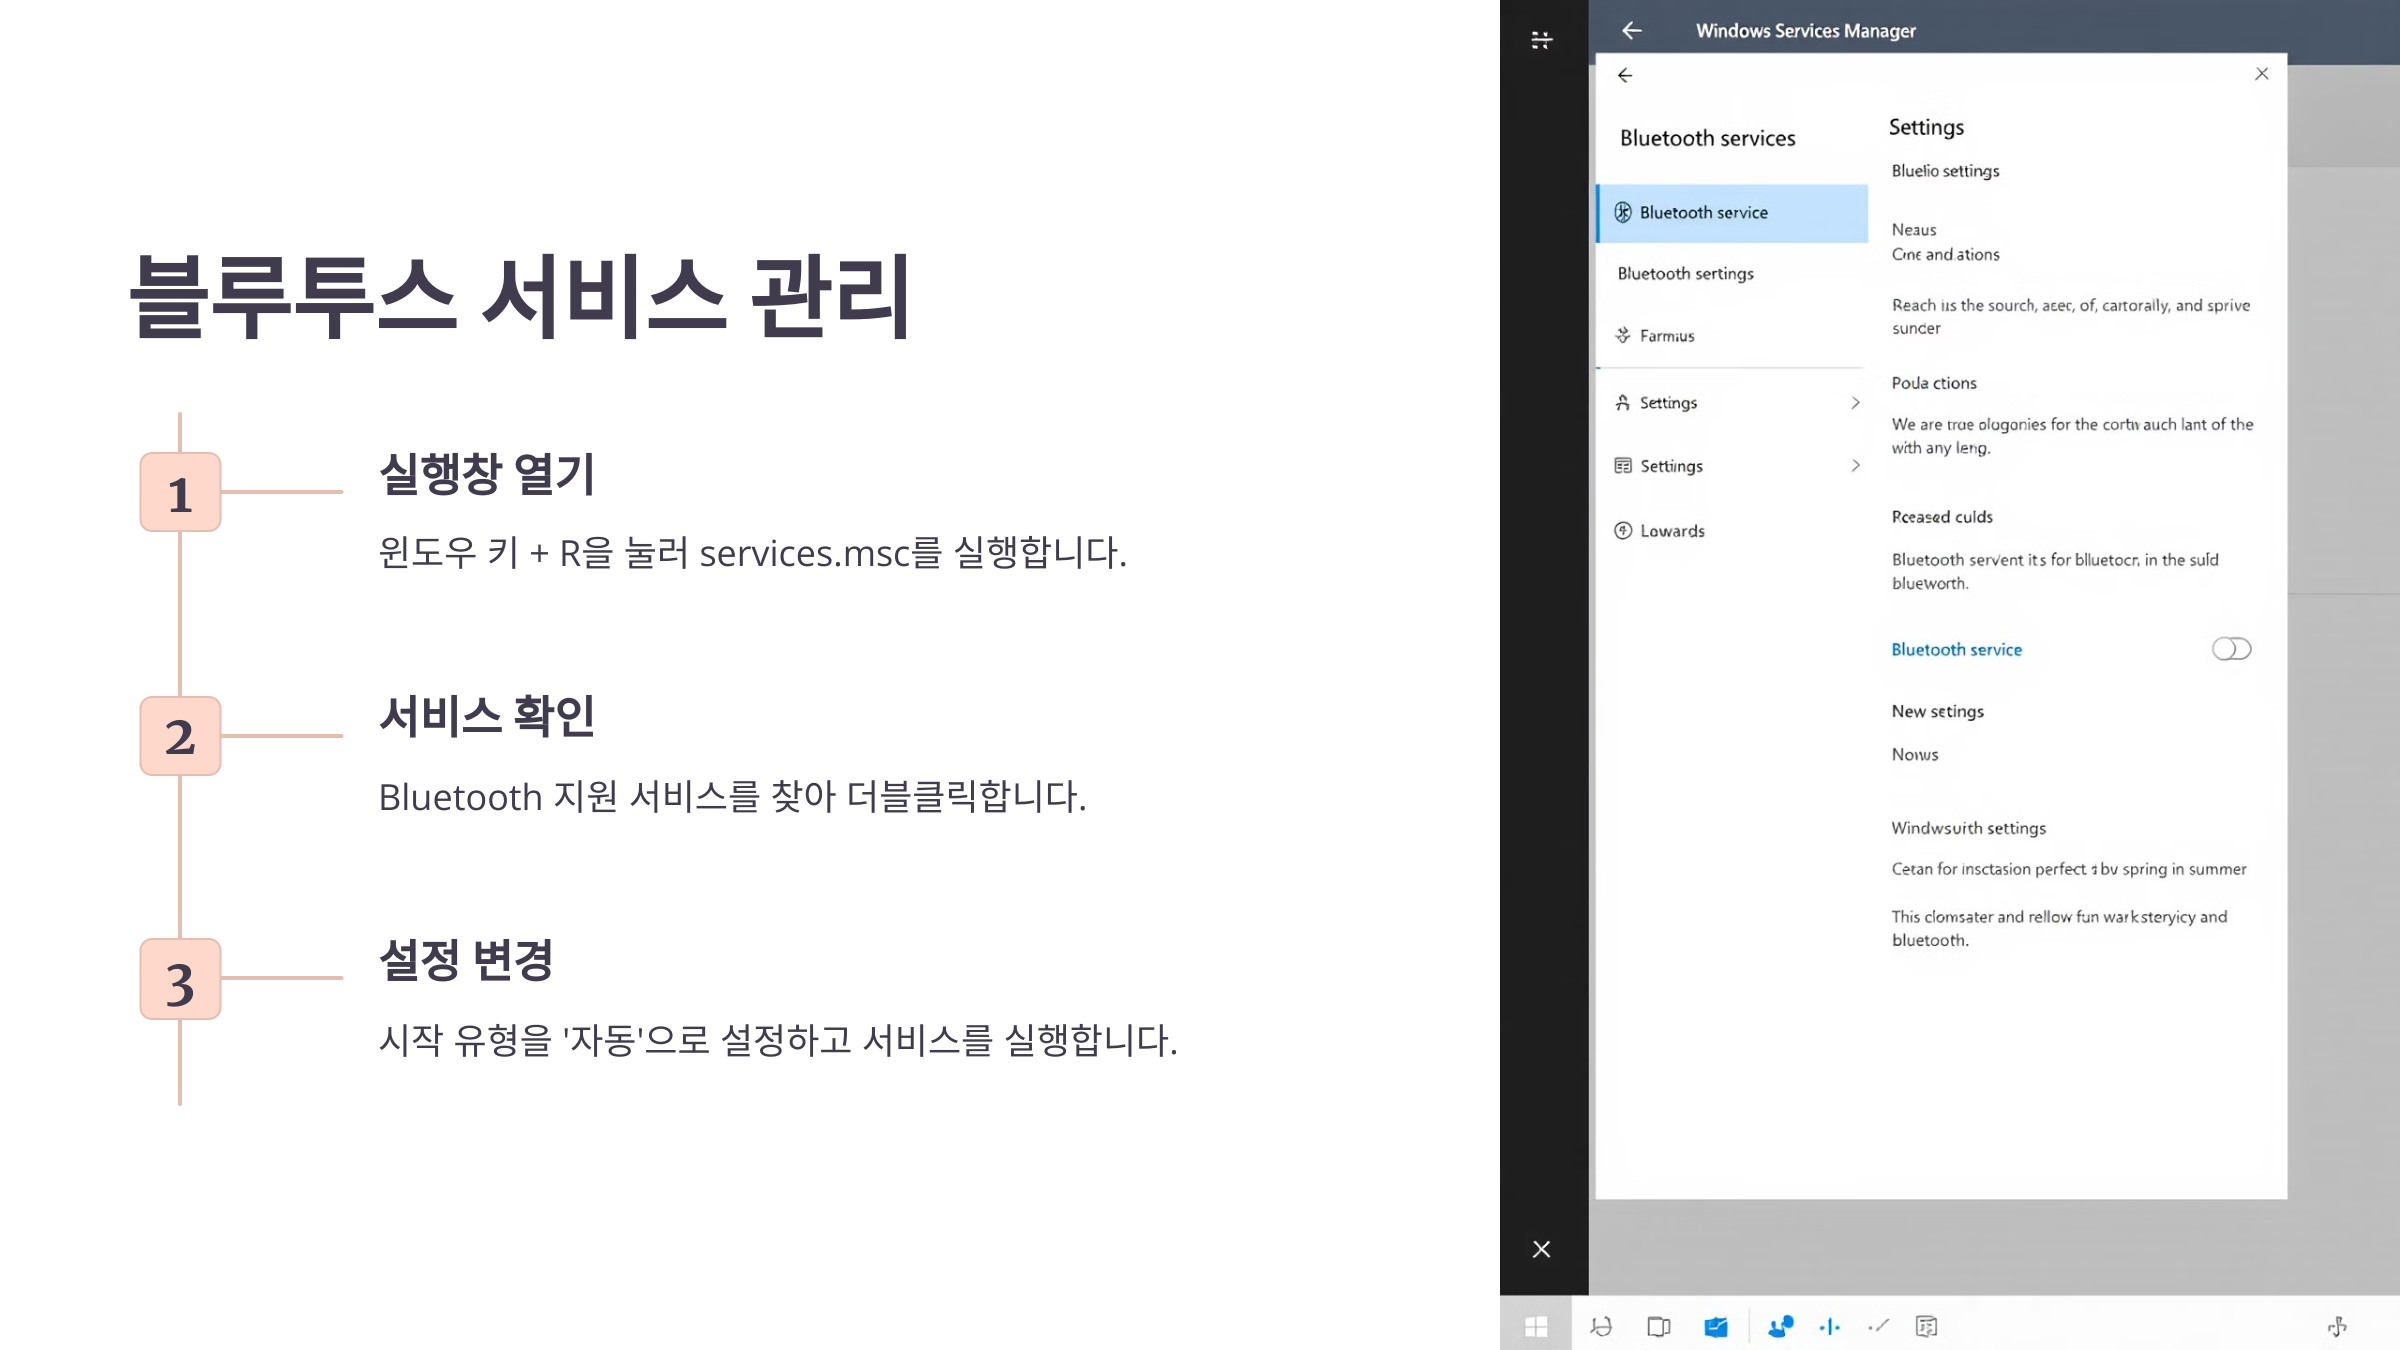The width and height of the screenshot is (2400, 1350).
Task: Open the Lowards item
Action: coord(1672,531)
